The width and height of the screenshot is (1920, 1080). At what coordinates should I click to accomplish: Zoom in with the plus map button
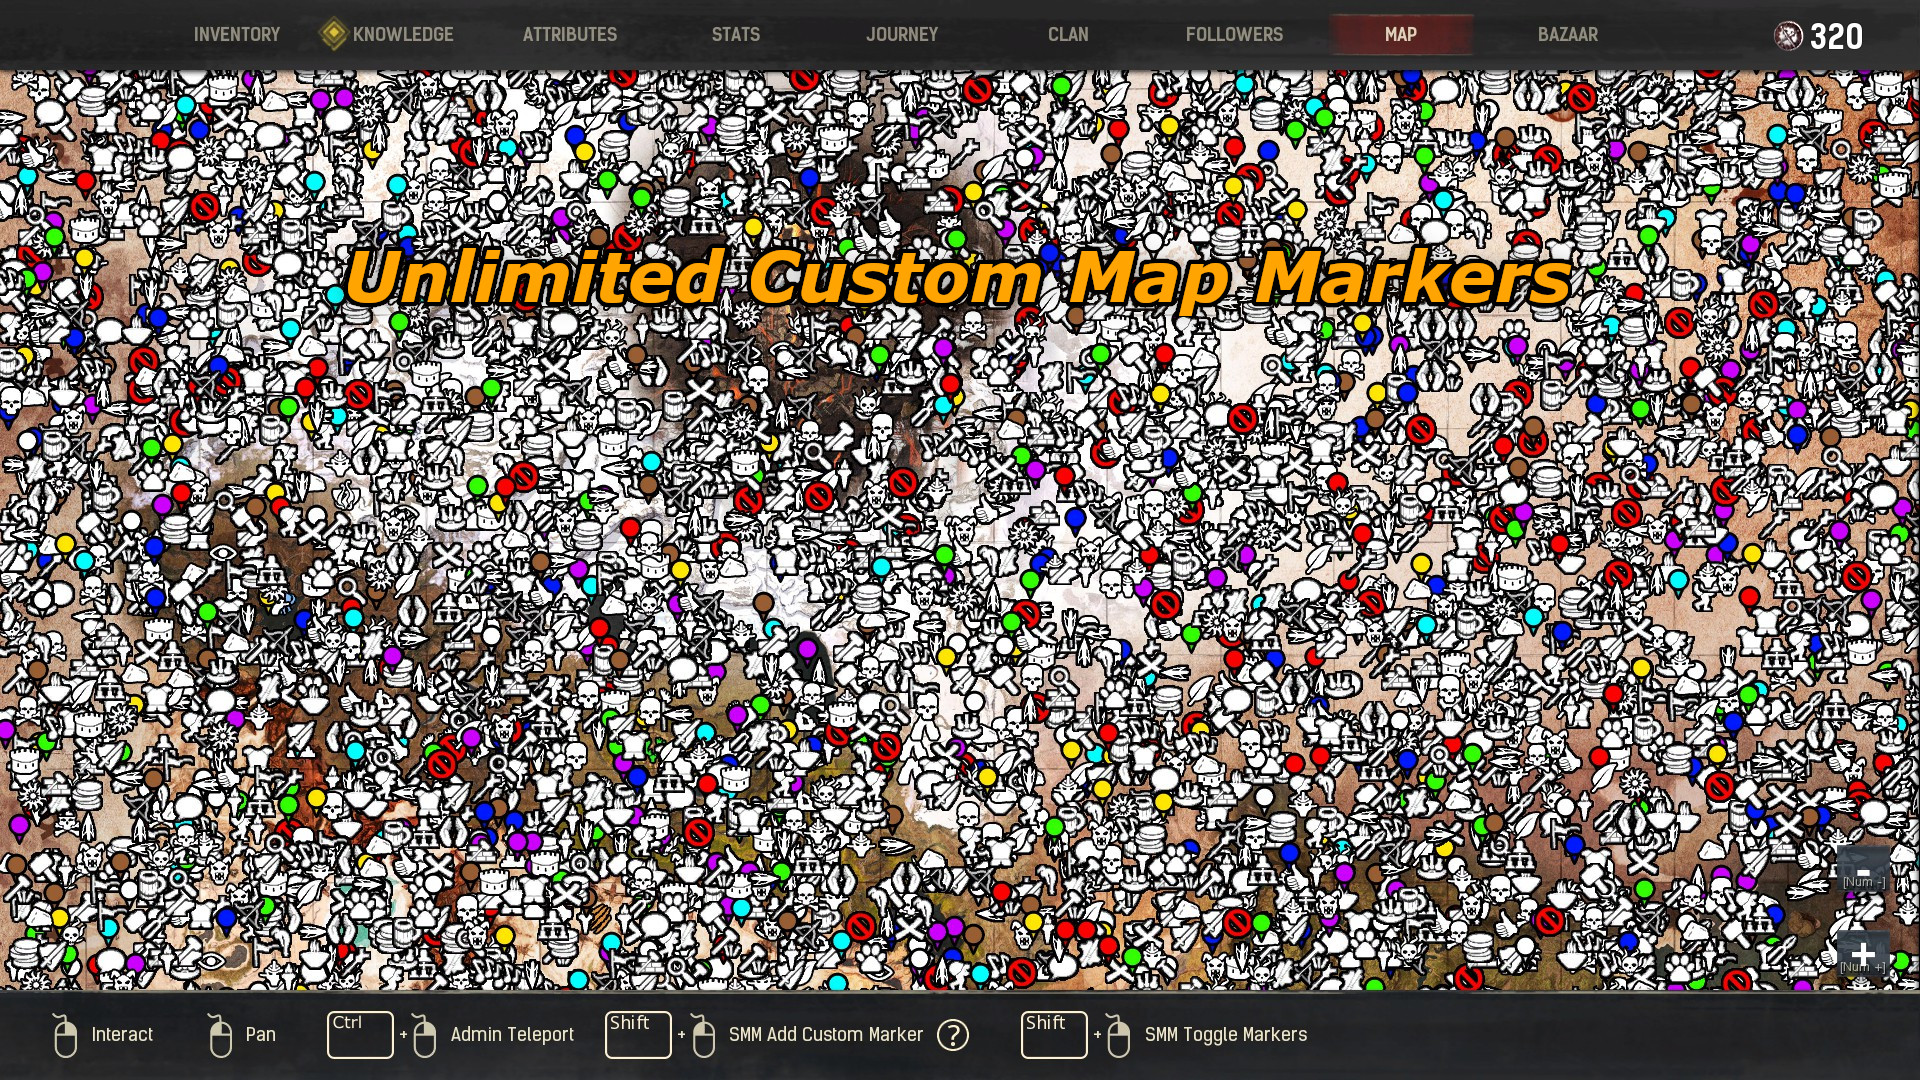click(x=1863, y=953)
